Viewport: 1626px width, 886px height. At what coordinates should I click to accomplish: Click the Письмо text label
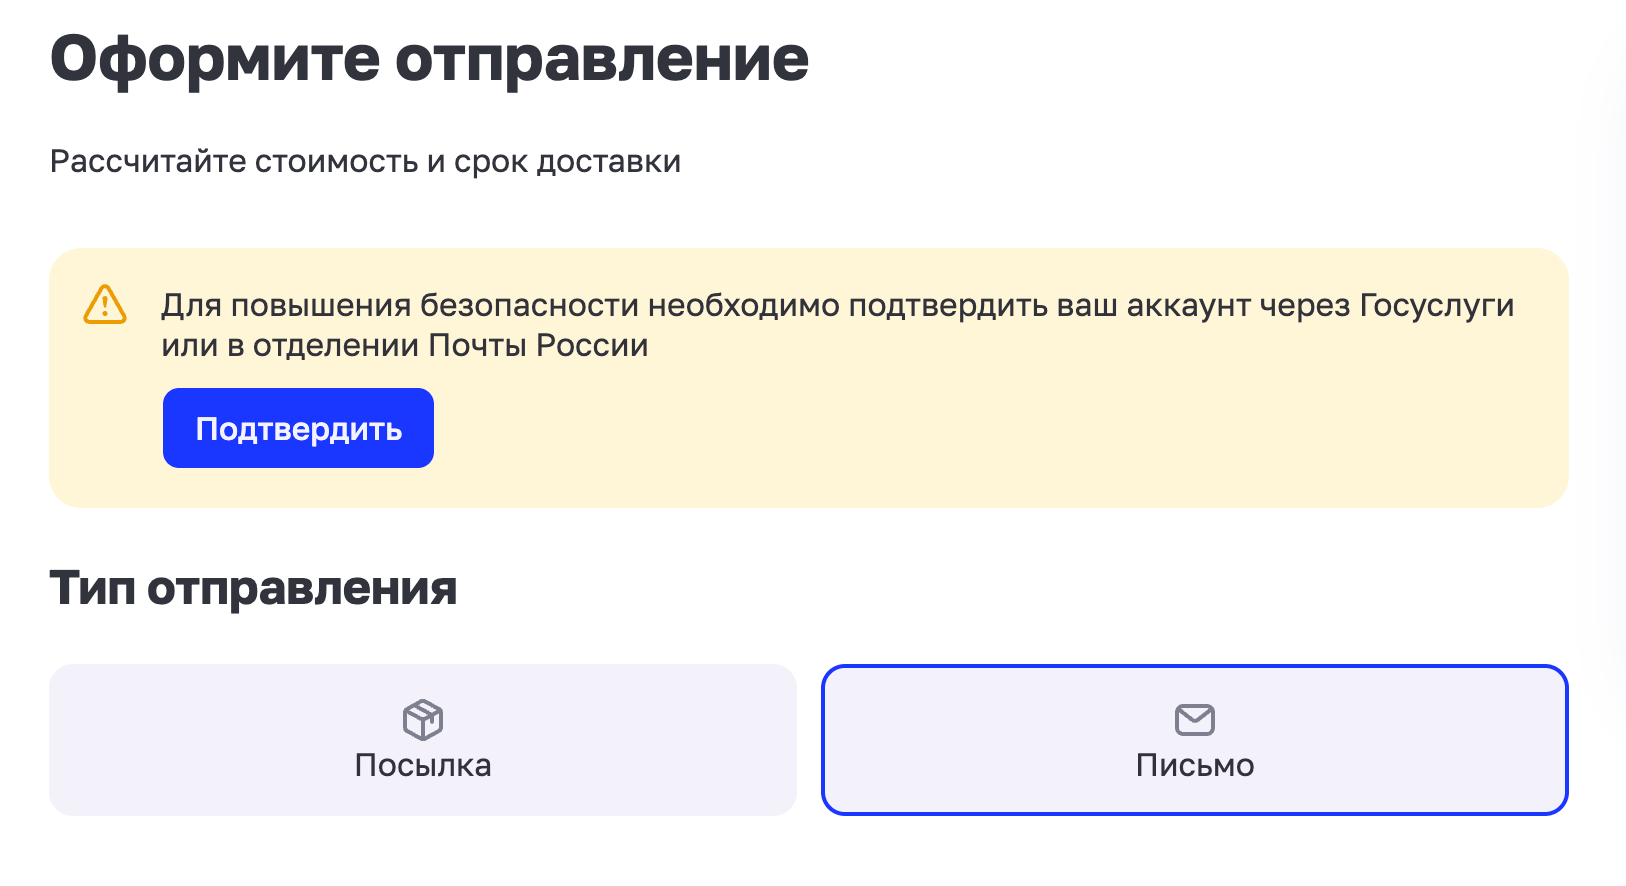point(1194,766)
